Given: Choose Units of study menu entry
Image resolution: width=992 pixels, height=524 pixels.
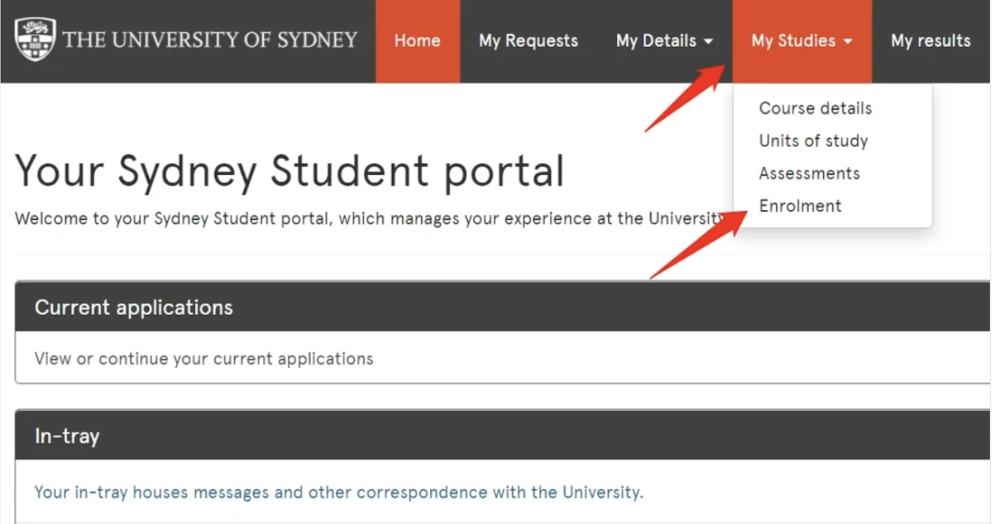Looking at the screenshot, I should 813,141.
